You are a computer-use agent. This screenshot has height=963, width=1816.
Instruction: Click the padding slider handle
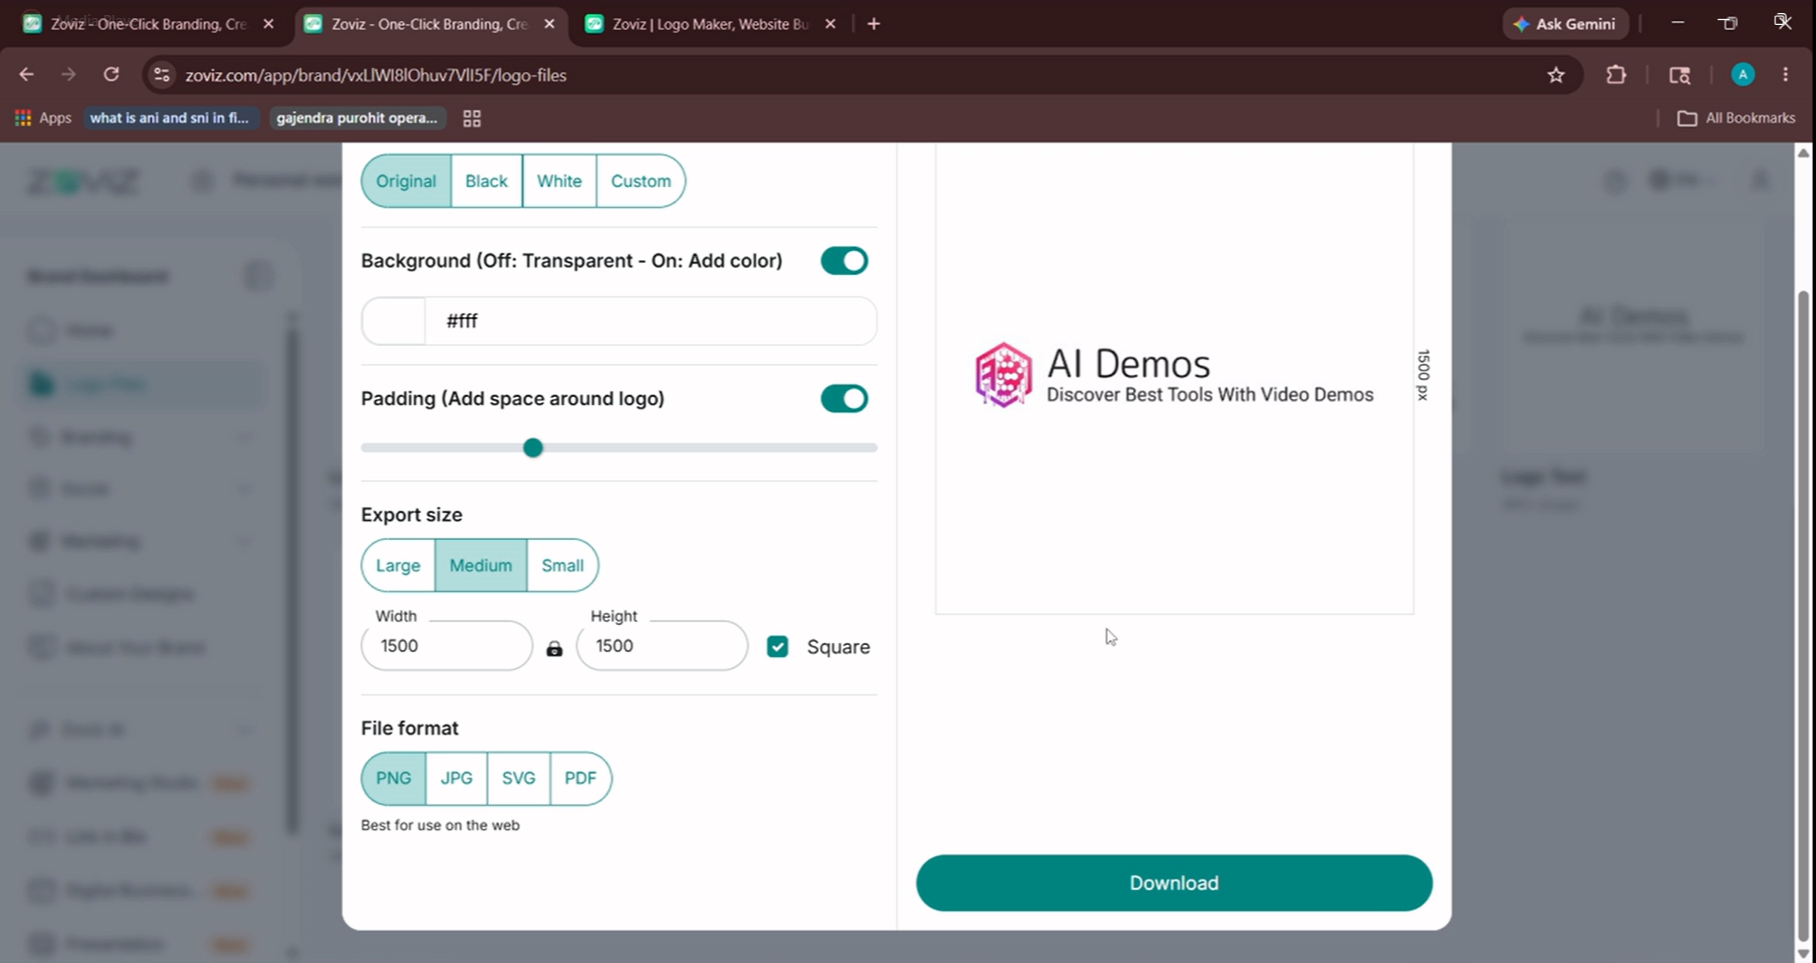533,448
